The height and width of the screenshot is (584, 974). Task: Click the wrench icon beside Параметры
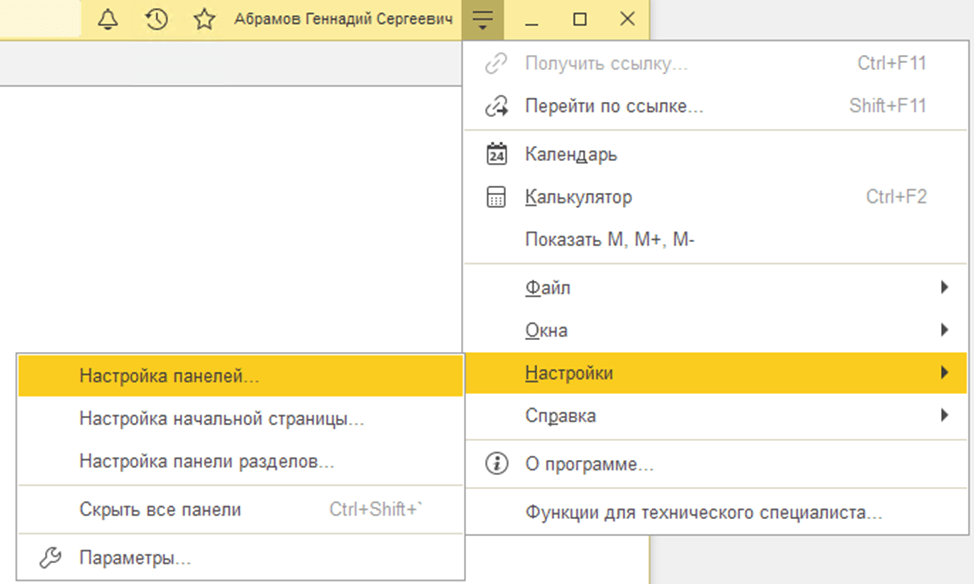(x=50, y=558)
